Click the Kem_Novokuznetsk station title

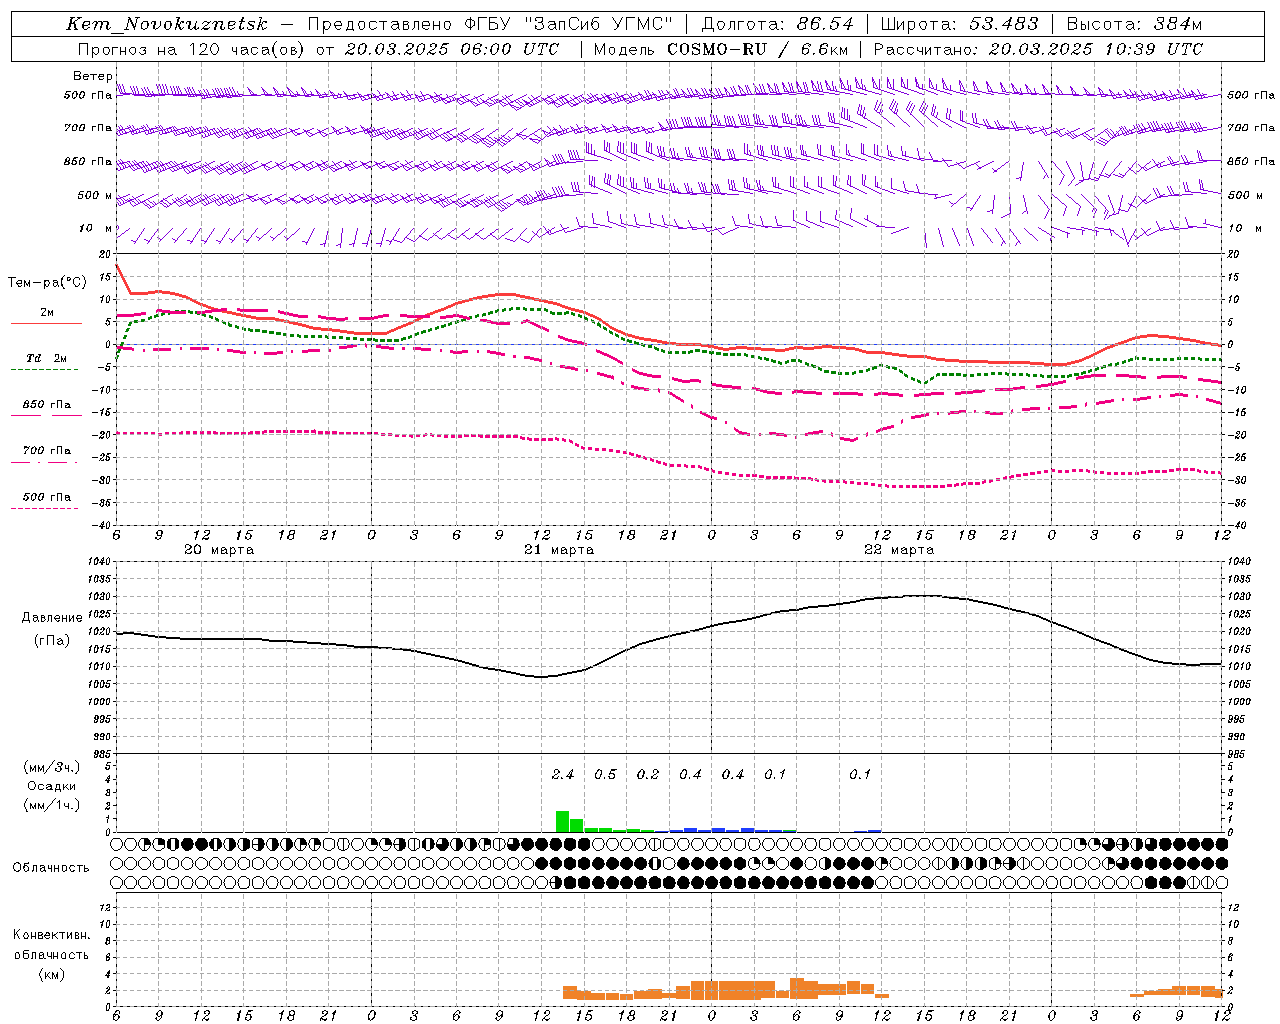click(x=167, y=24)
